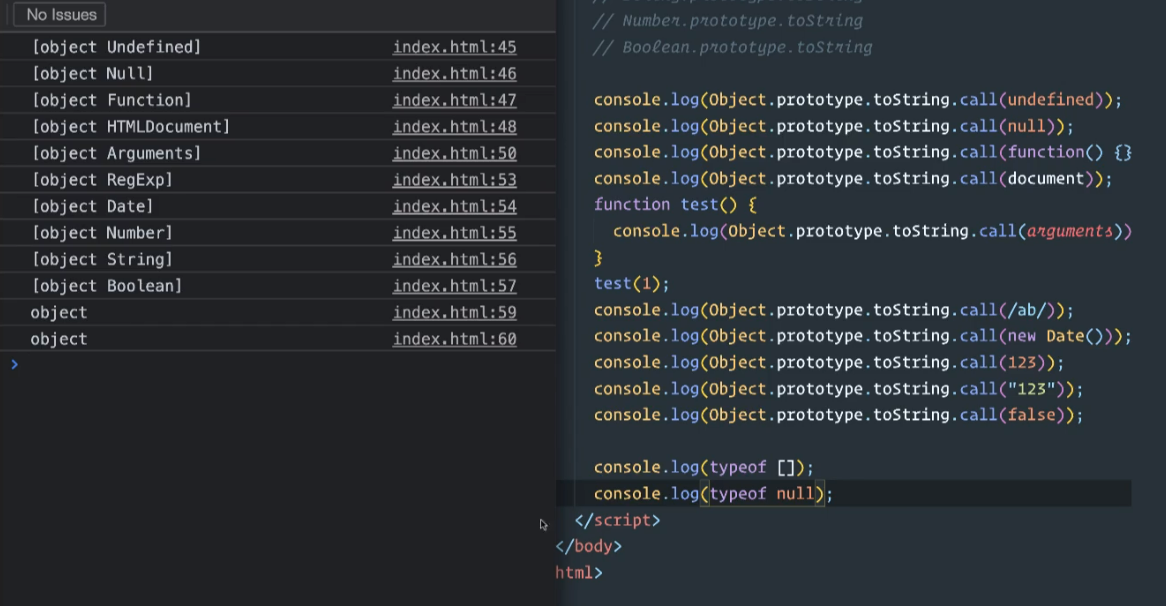This screenshot has width=1166, height=606.
Task: Open source link index.html:56
Action: coord(454,260)
